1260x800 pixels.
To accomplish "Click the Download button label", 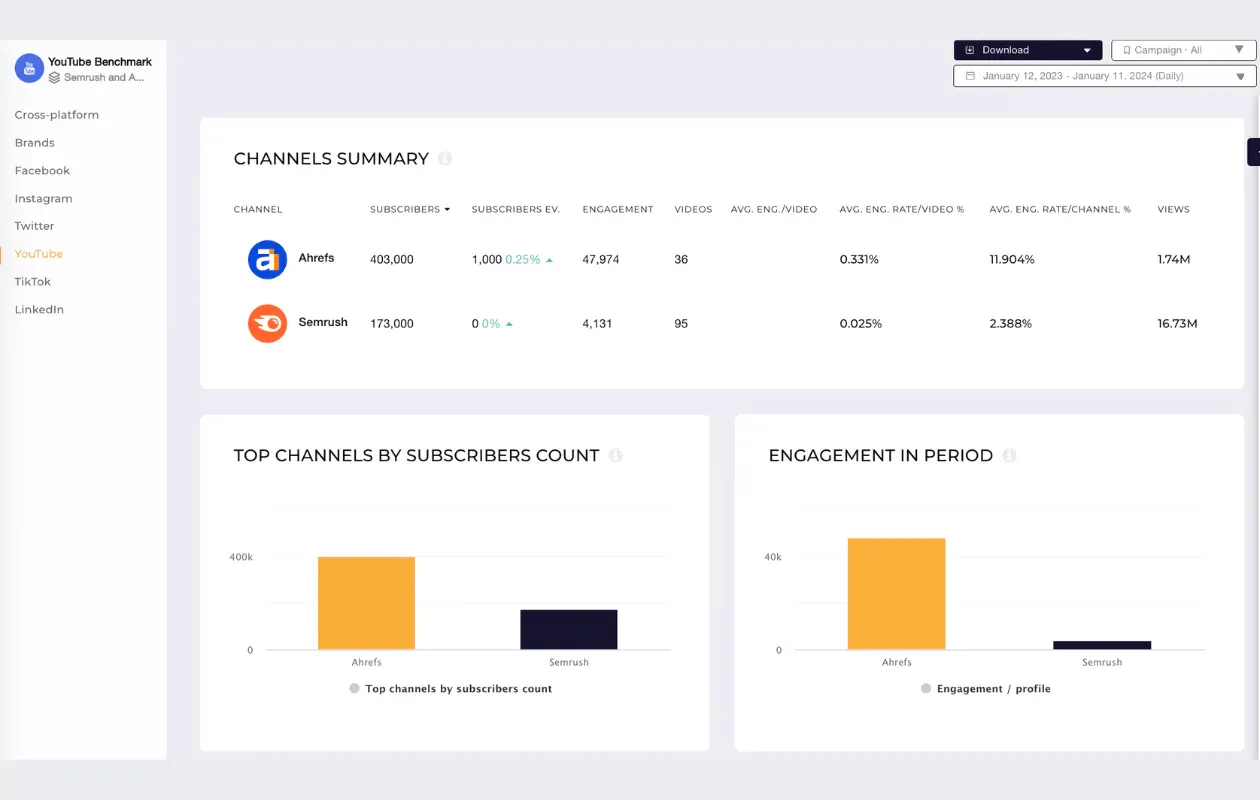I will pyautogui.click(x=1005, y=50).
